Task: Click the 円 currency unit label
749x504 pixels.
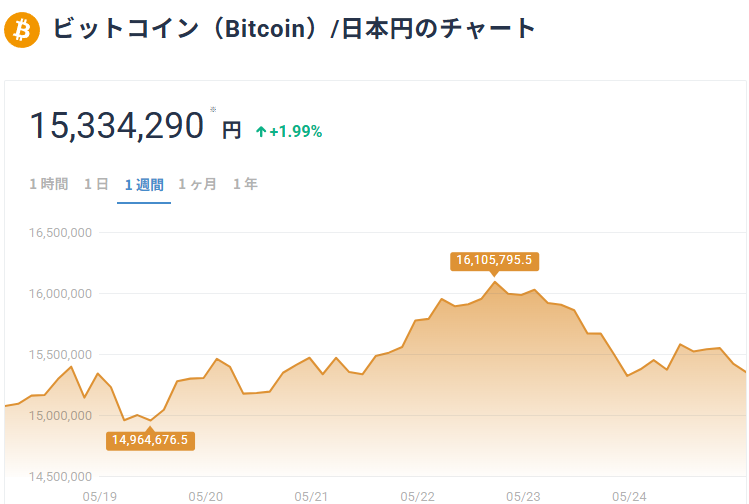Action: point(231,130)
